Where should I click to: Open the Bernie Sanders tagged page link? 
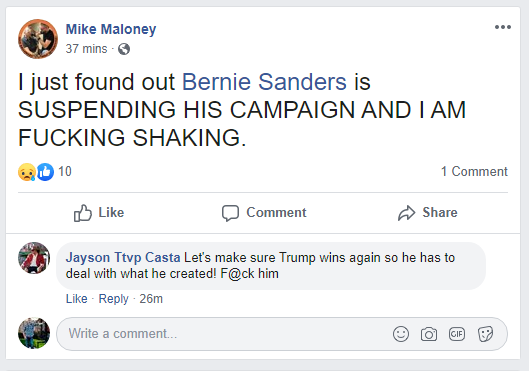point(264,82)
